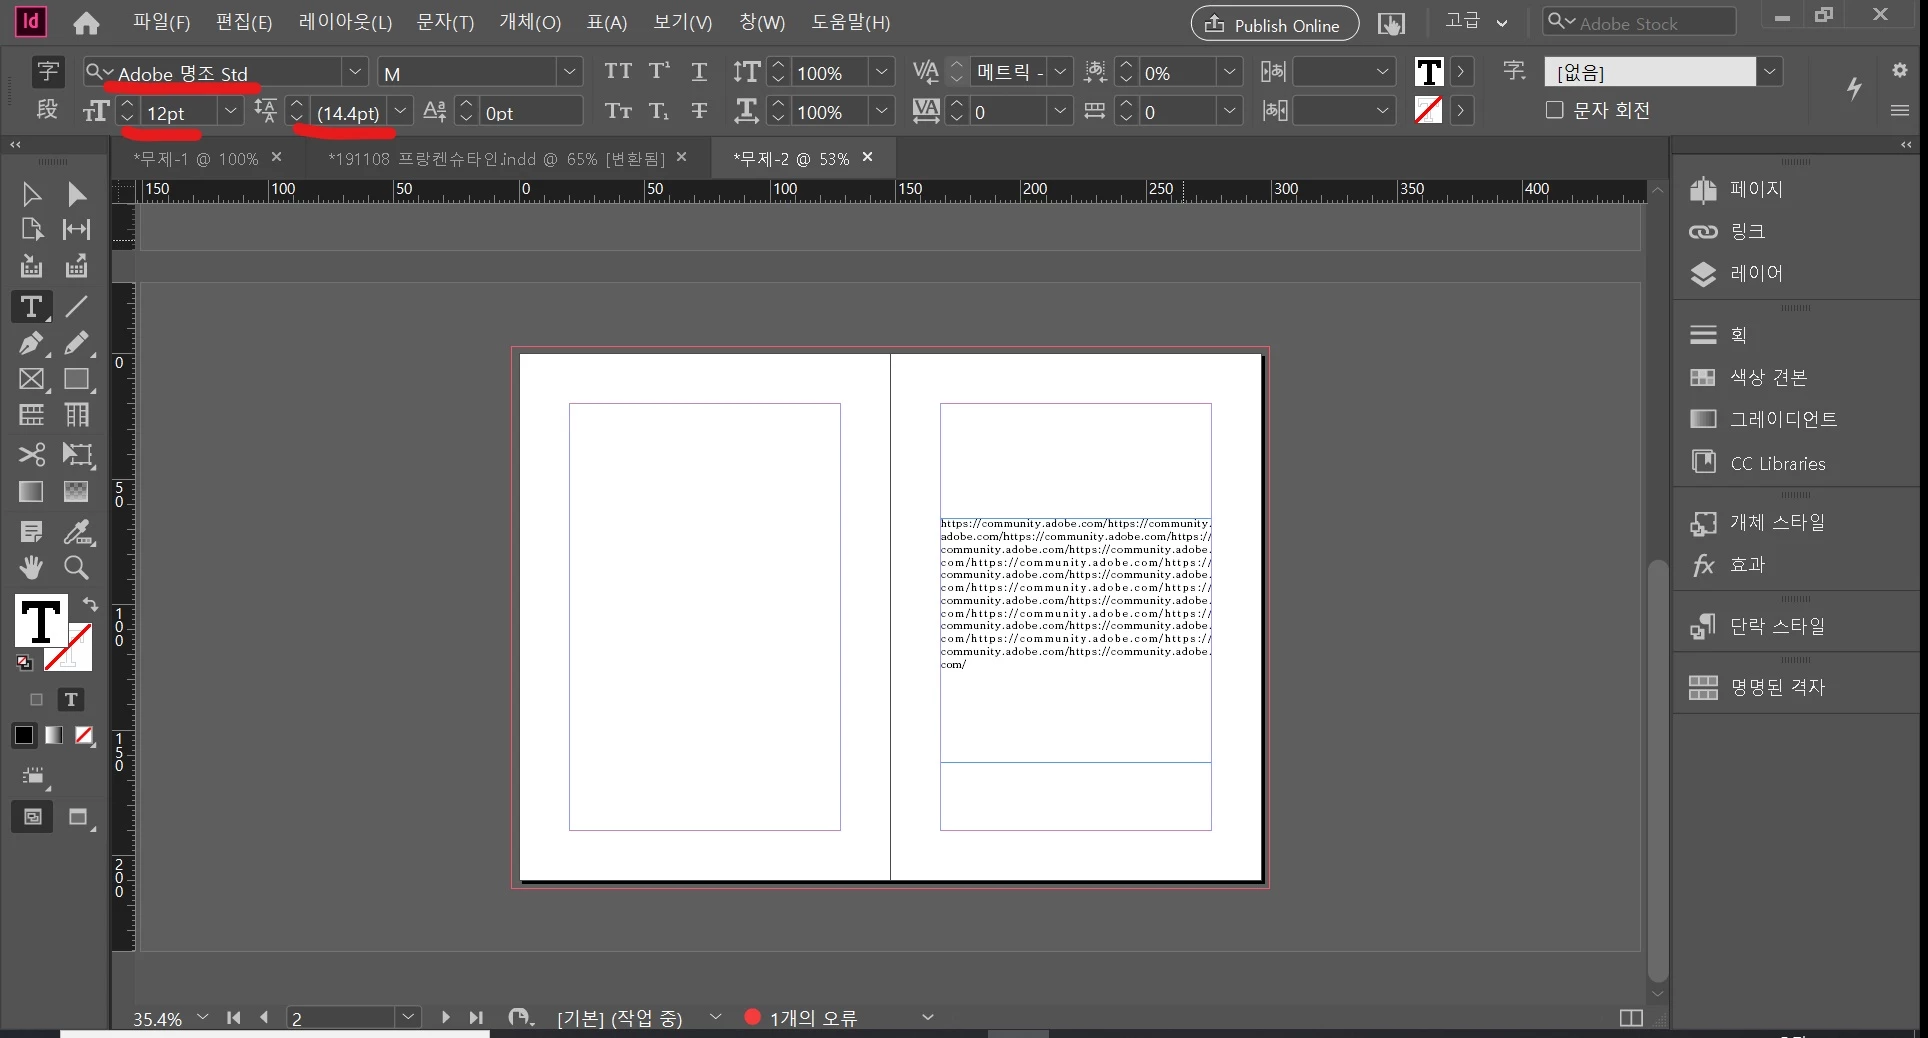
Task: Click the Quick Apply lightning icon
Action: pyautogui.click(x=1854, y=88)
